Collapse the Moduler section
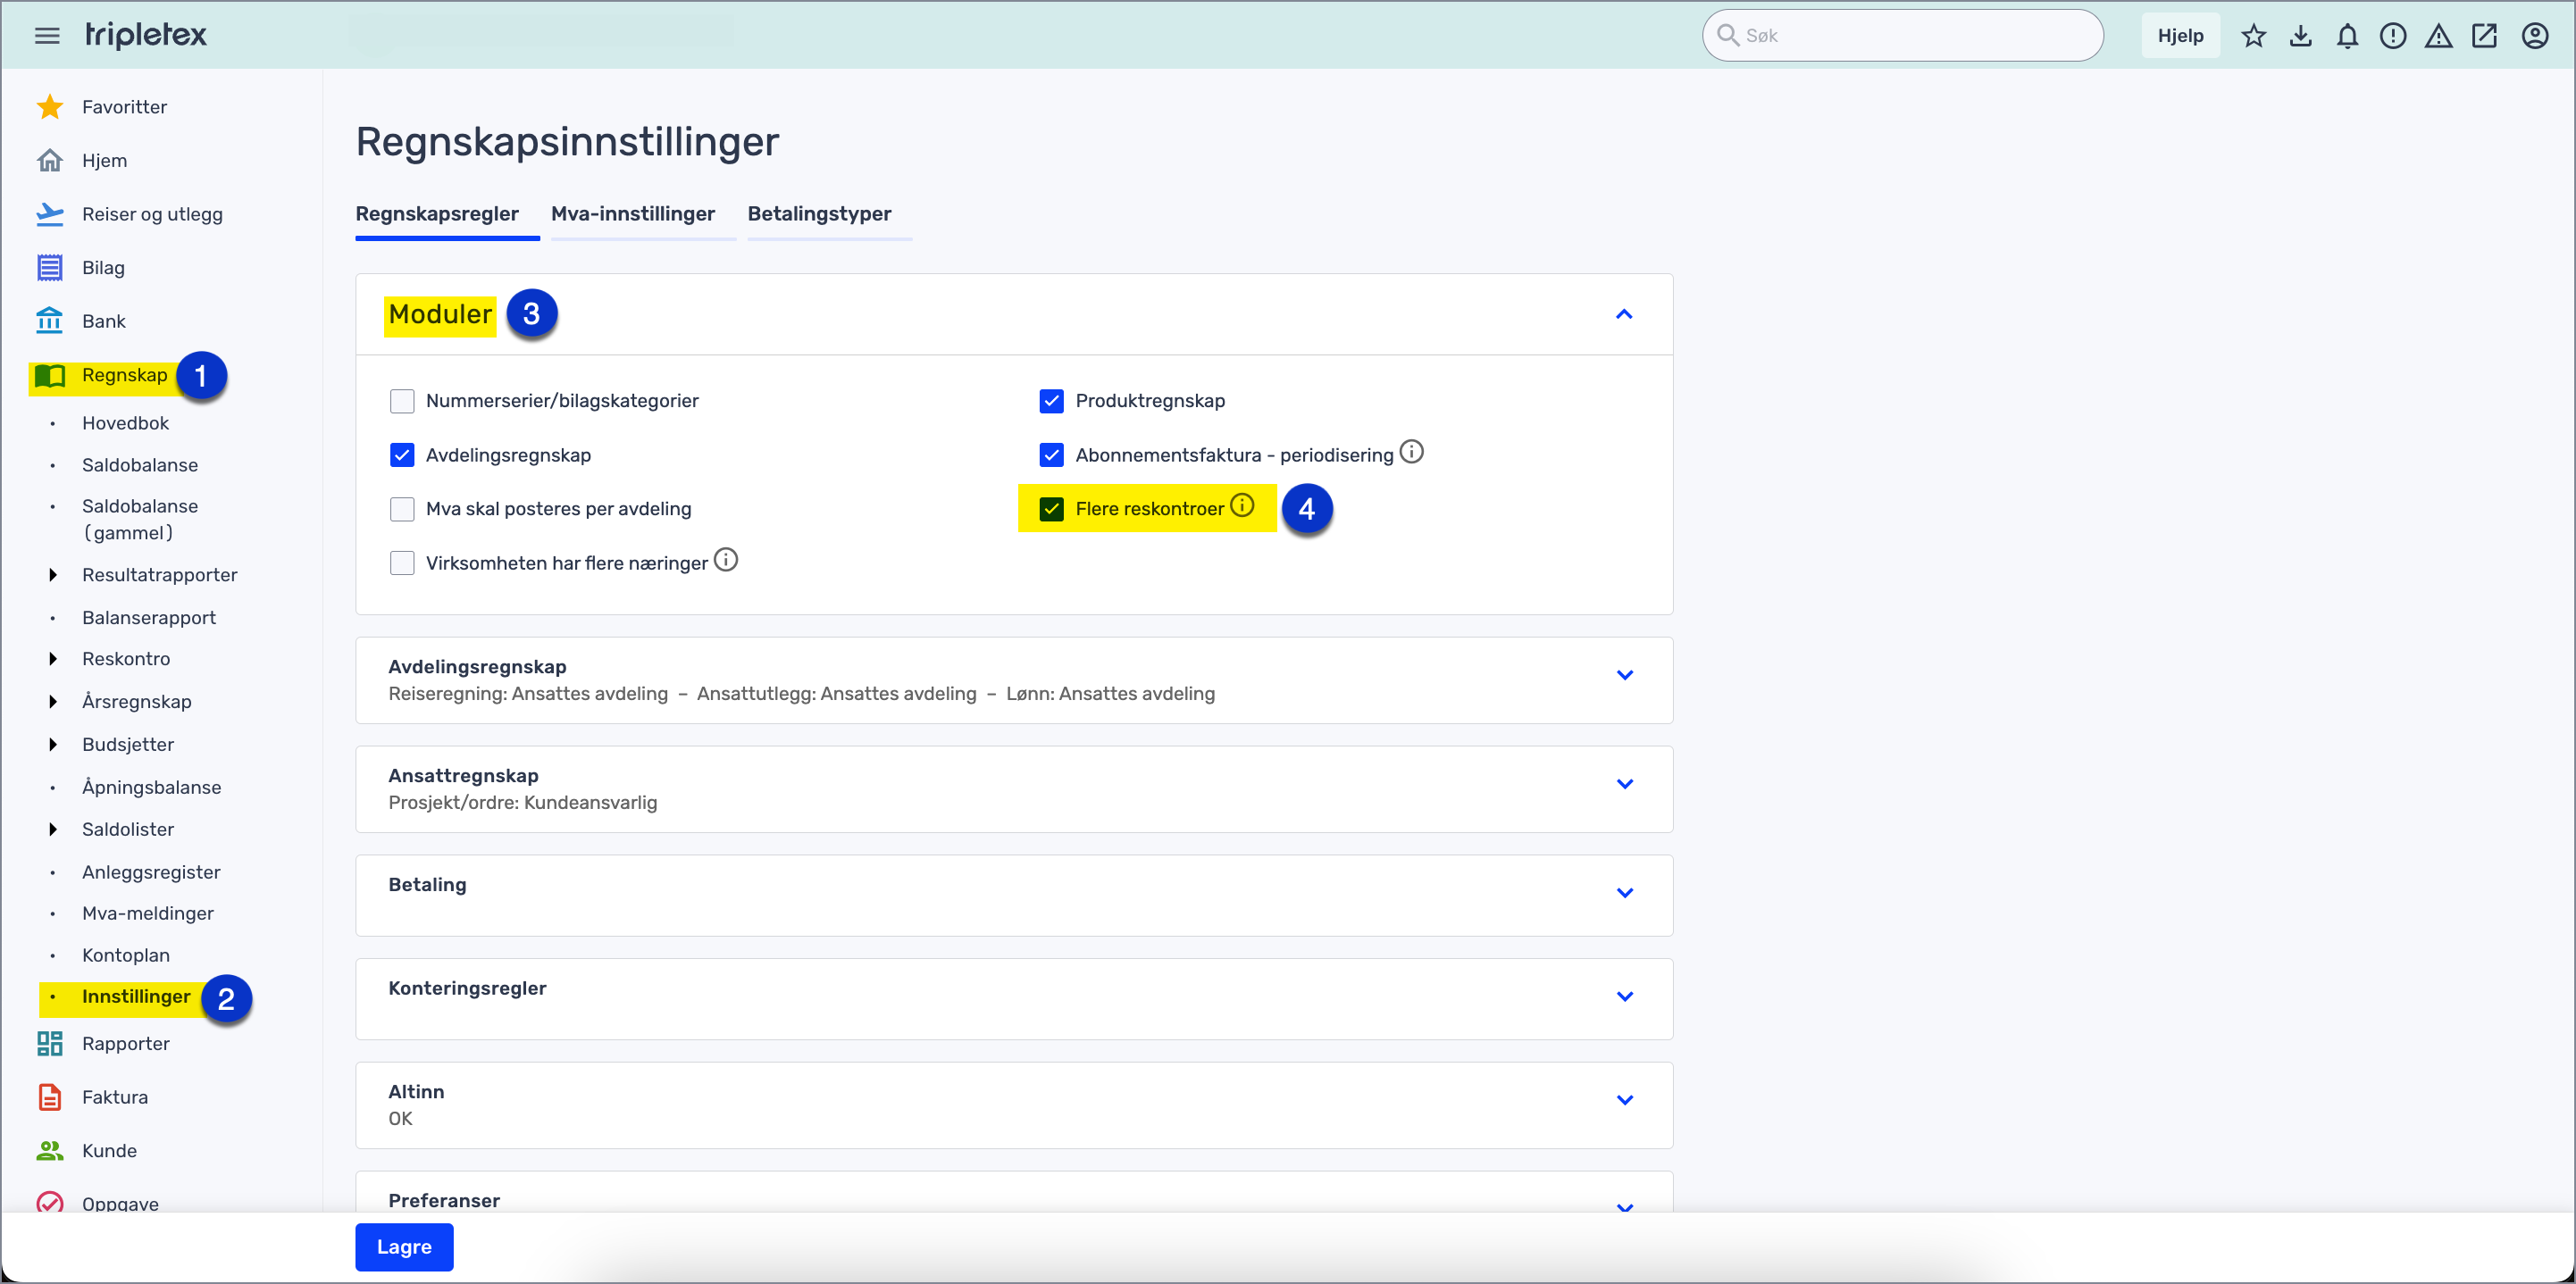The width and height of the screenshot is (2576, 1284). (1624, 314)
